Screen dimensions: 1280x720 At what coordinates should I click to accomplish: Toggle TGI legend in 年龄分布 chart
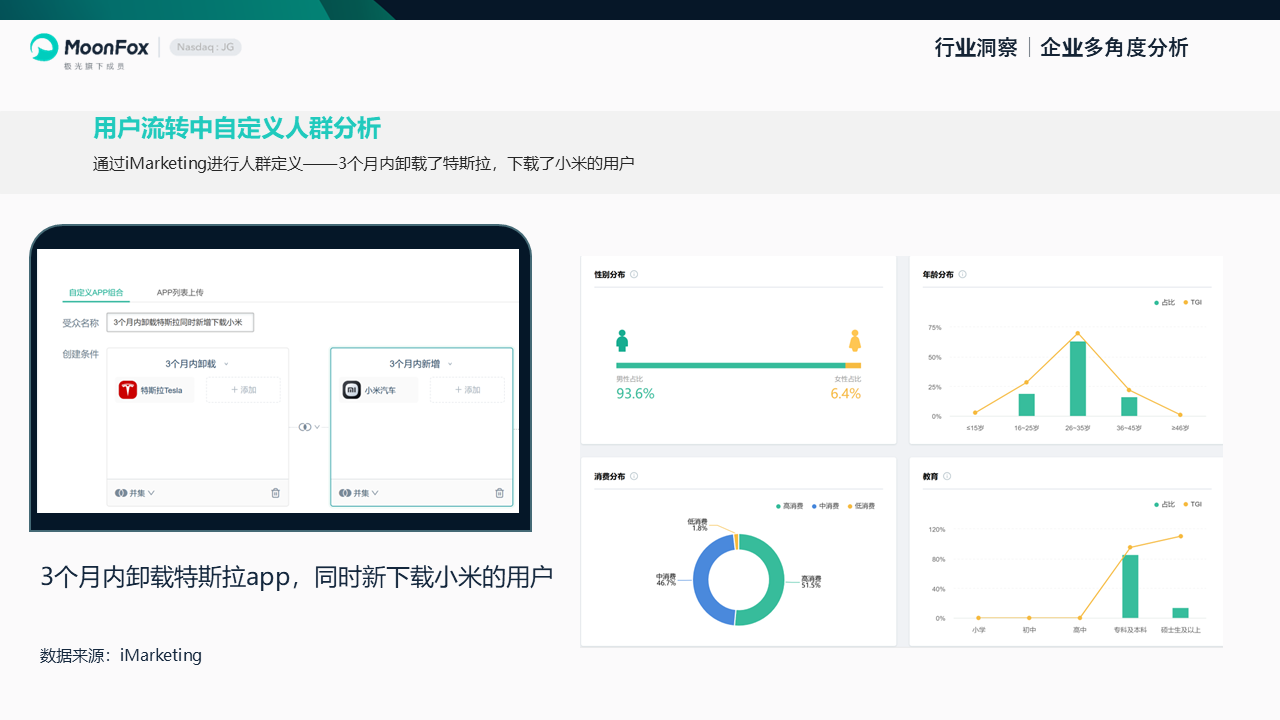(1192, 302)
